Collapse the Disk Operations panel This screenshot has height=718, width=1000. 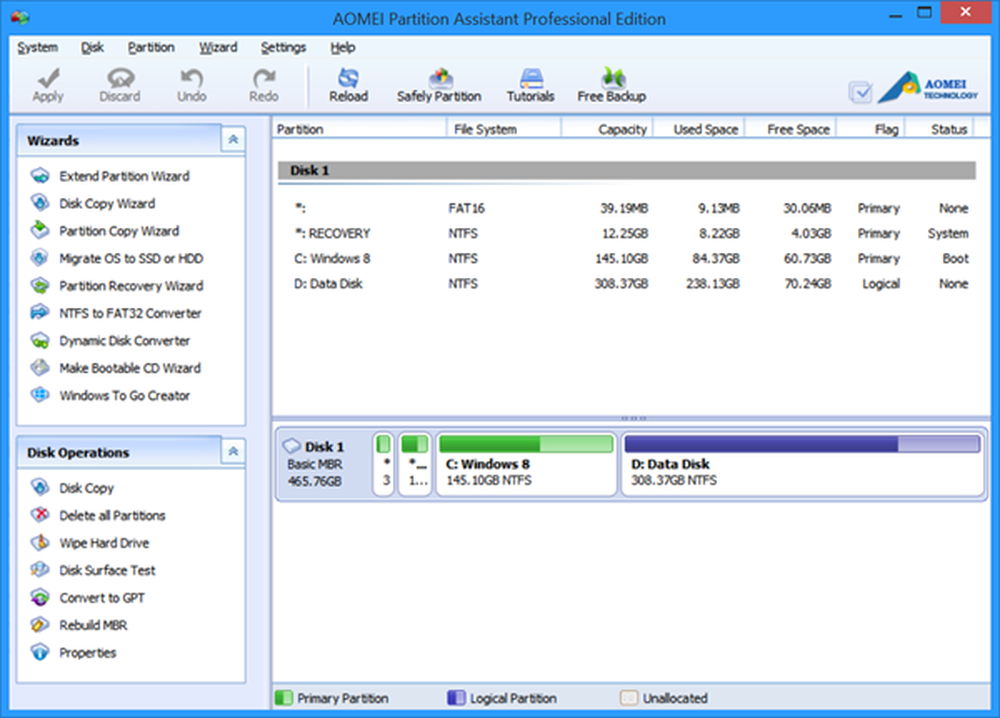tap(233, 453)
